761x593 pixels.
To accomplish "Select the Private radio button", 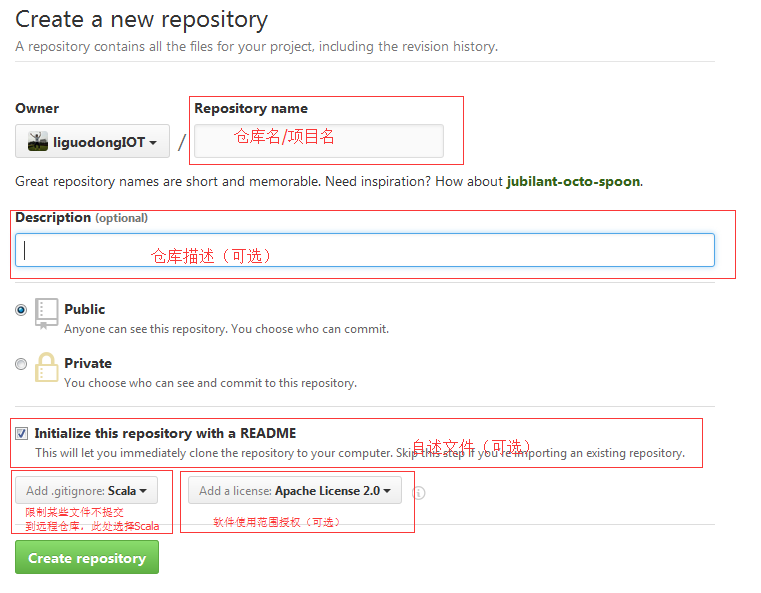I will 21,363.
